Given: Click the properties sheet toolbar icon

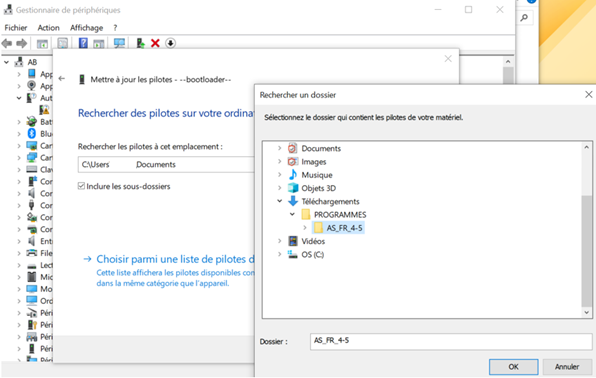Looking at the screenshot, I should [62, 43].
